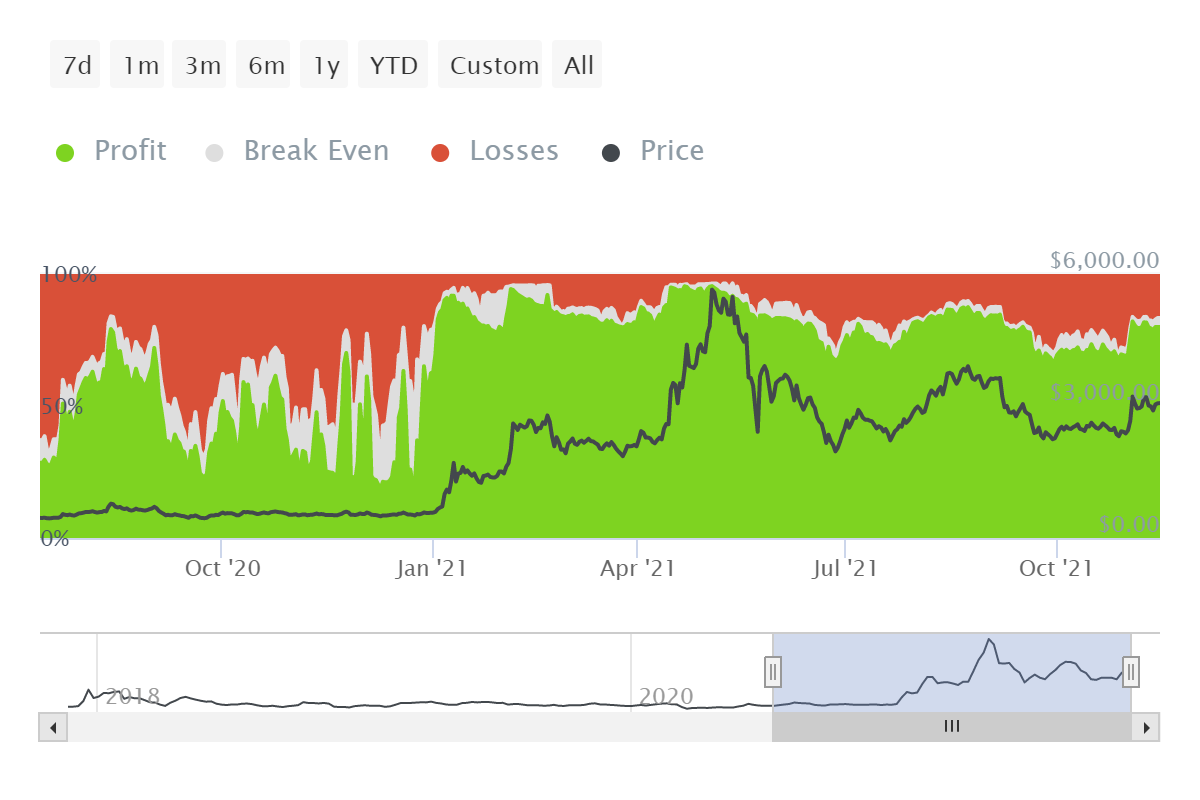1200x800 pixels.
Task: Select the 1m time range button
Action: [138, 65]
